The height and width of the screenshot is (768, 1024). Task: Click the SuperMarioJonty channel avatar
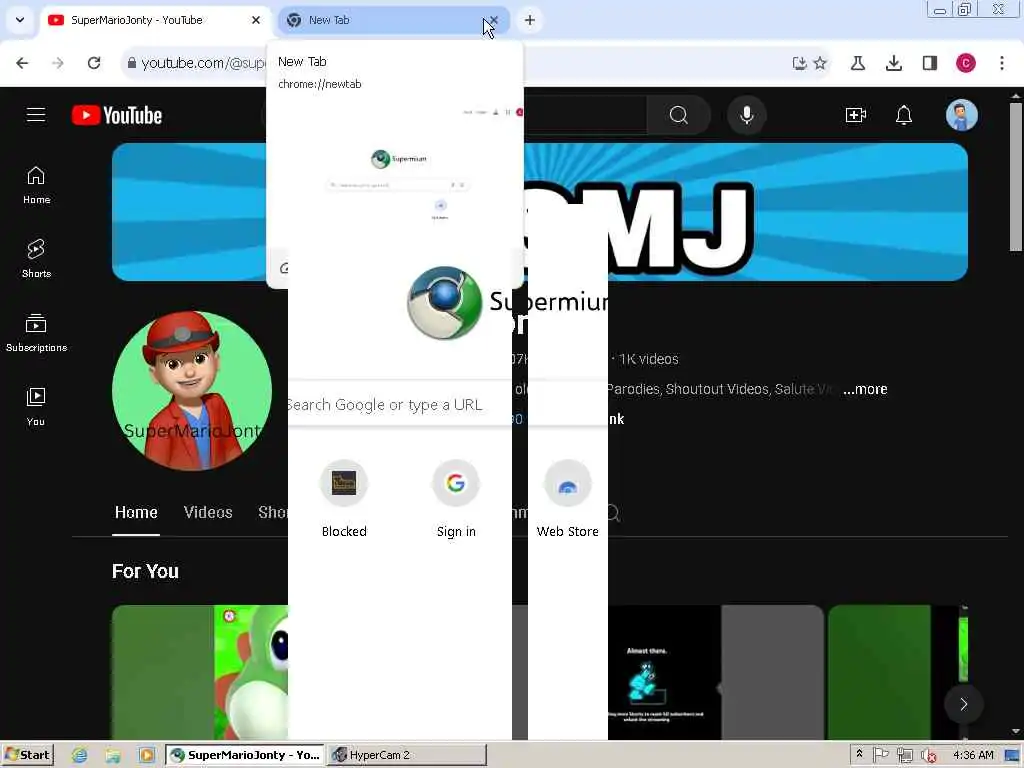(x=192, y=391)
